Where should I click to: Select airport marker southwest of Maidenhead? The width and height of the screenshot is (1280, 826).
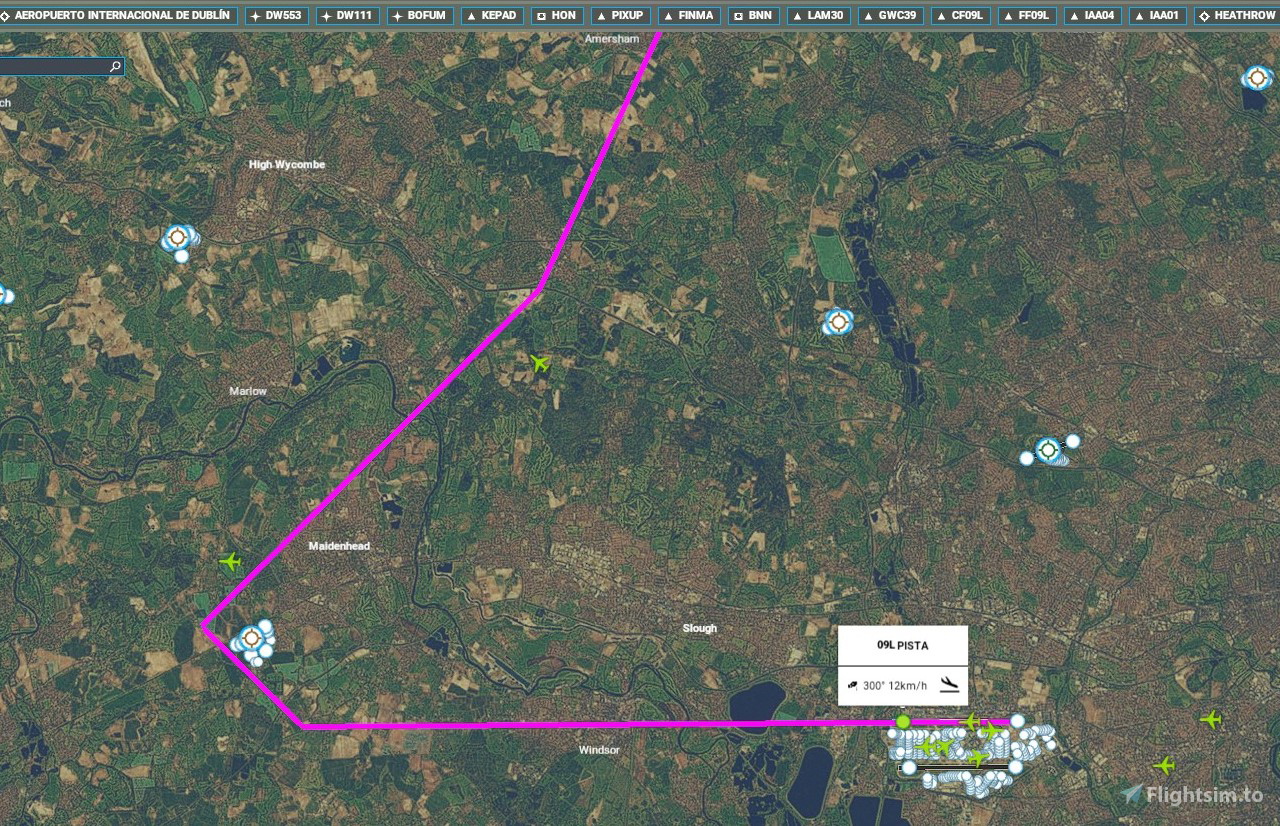[251, 637]
